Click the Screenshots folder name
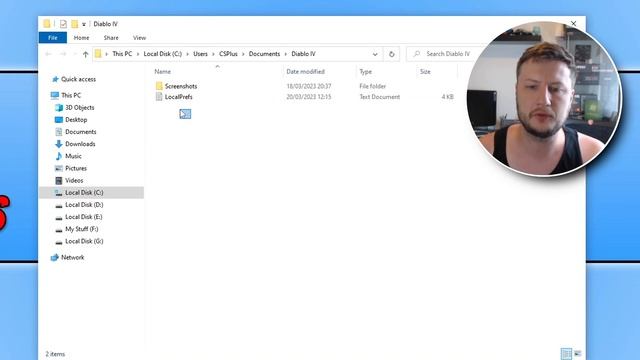The height and width of the screenshot is (360, 640). [181, 86]
